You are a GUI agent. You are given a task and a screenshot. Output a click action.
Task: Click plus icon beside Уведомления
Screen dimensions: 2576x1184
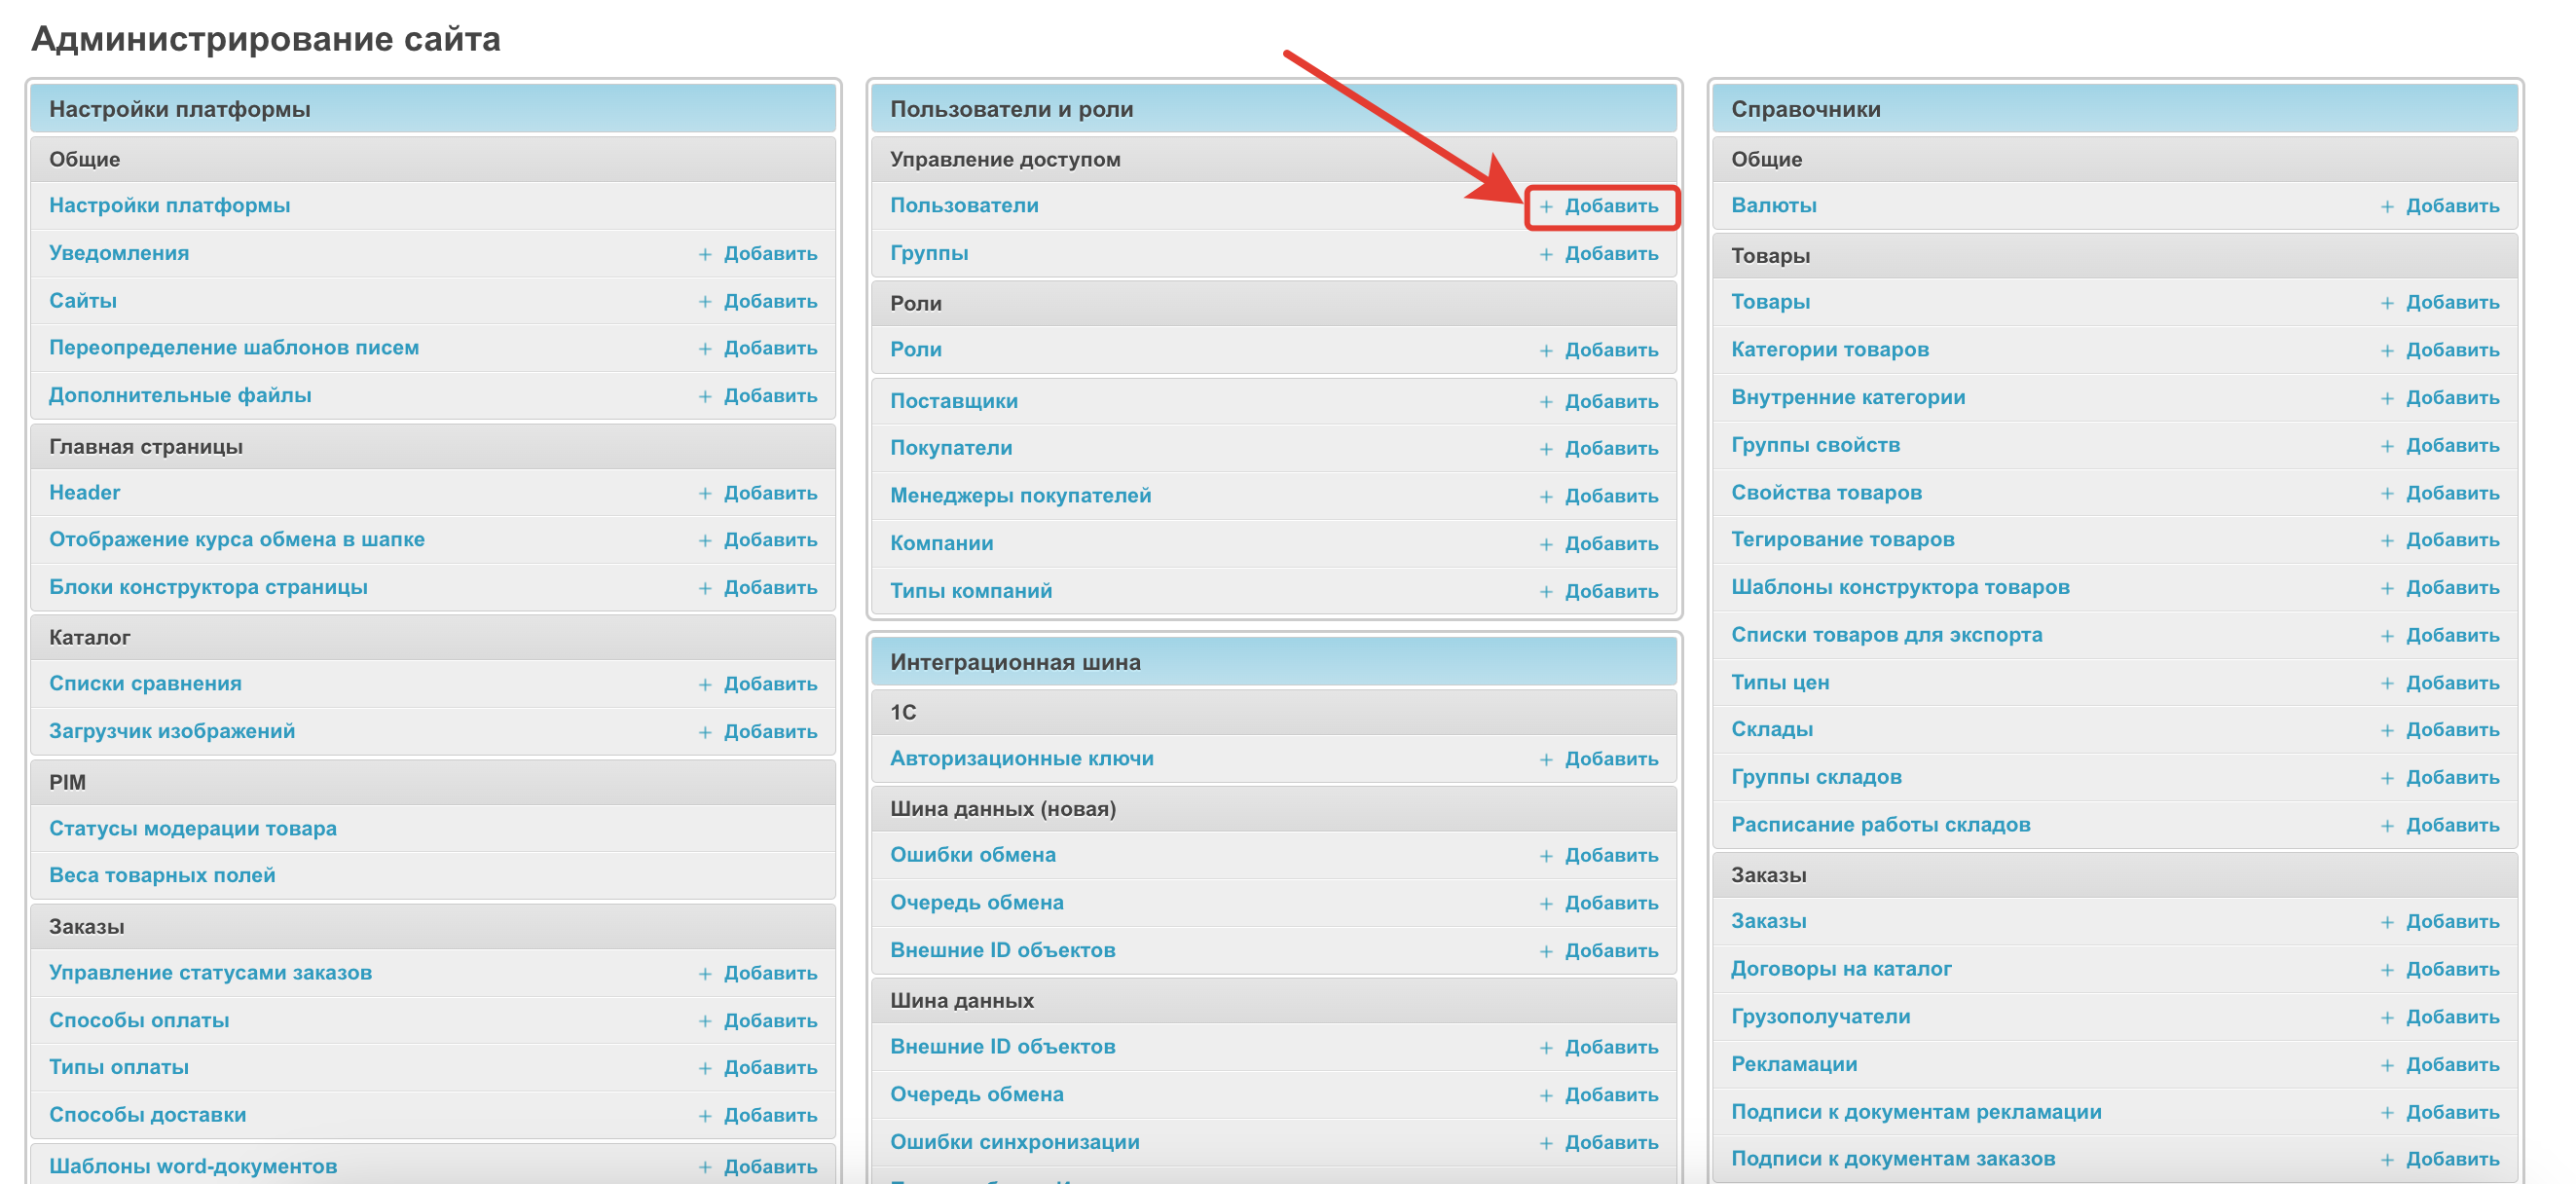click(x=705, y=254)
